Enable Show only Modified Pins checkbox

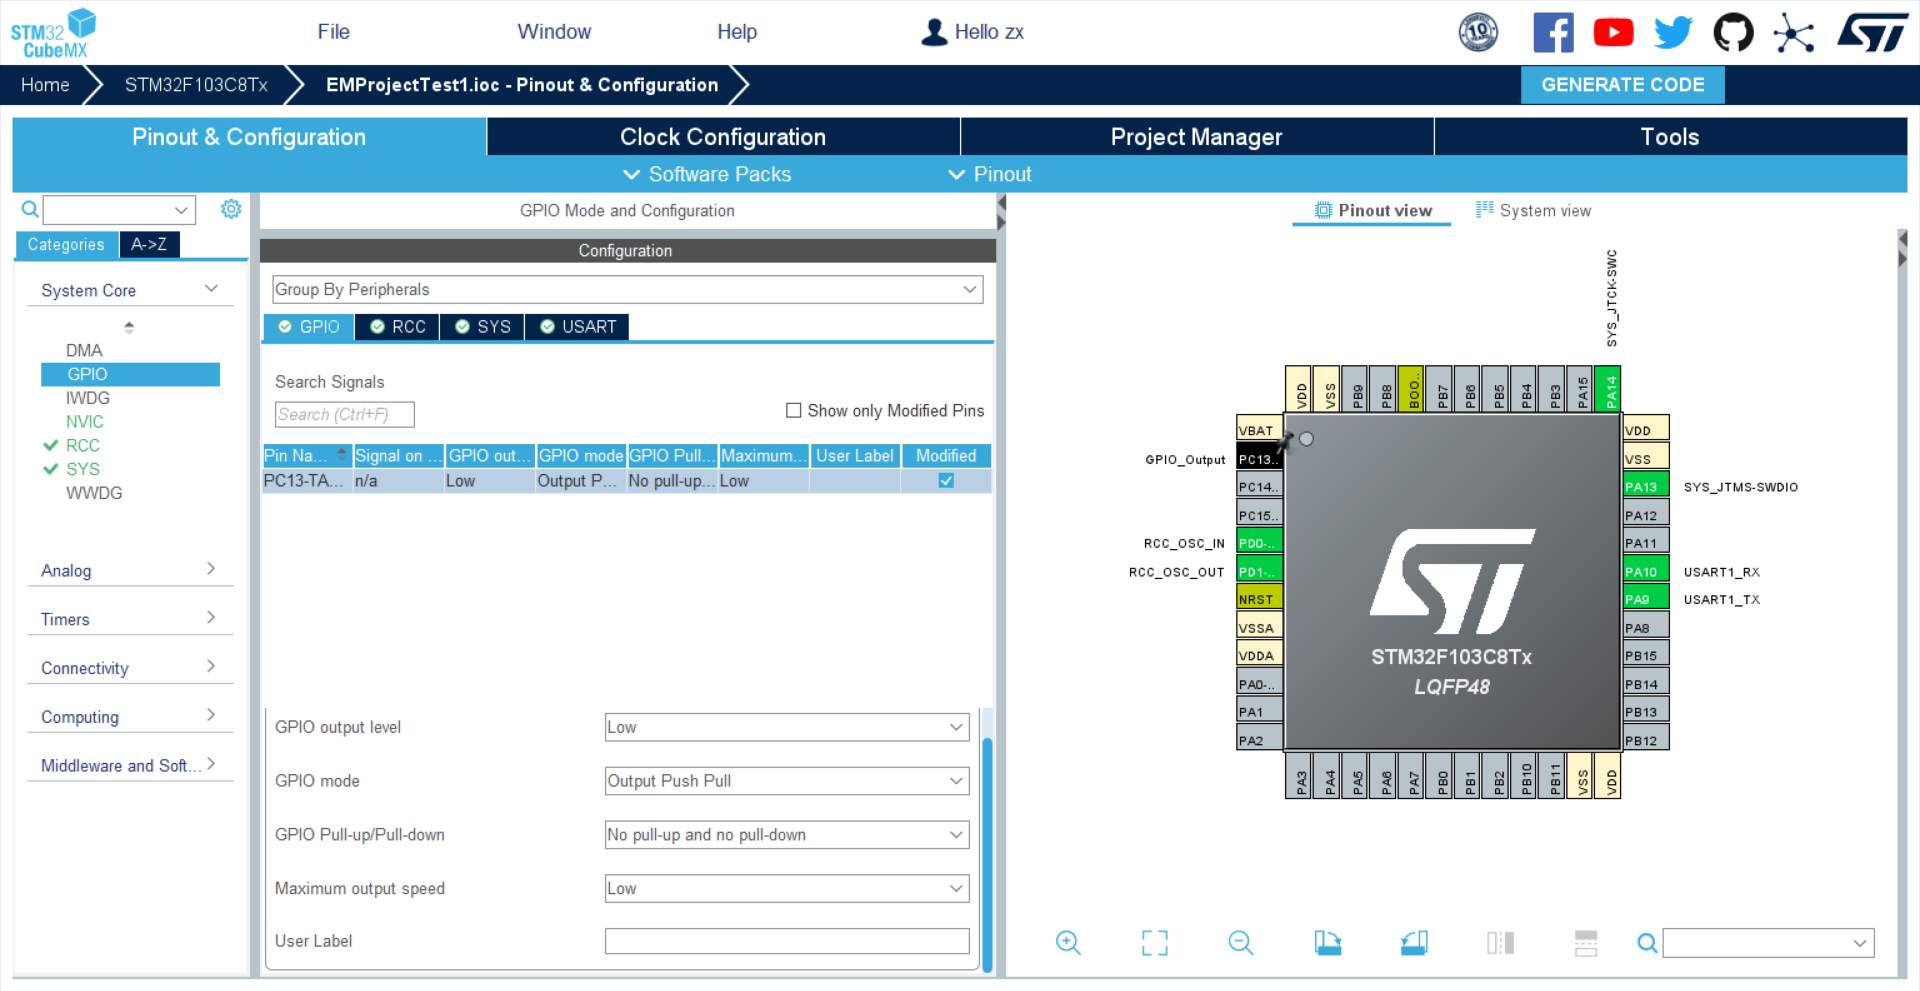click(794, 410)
